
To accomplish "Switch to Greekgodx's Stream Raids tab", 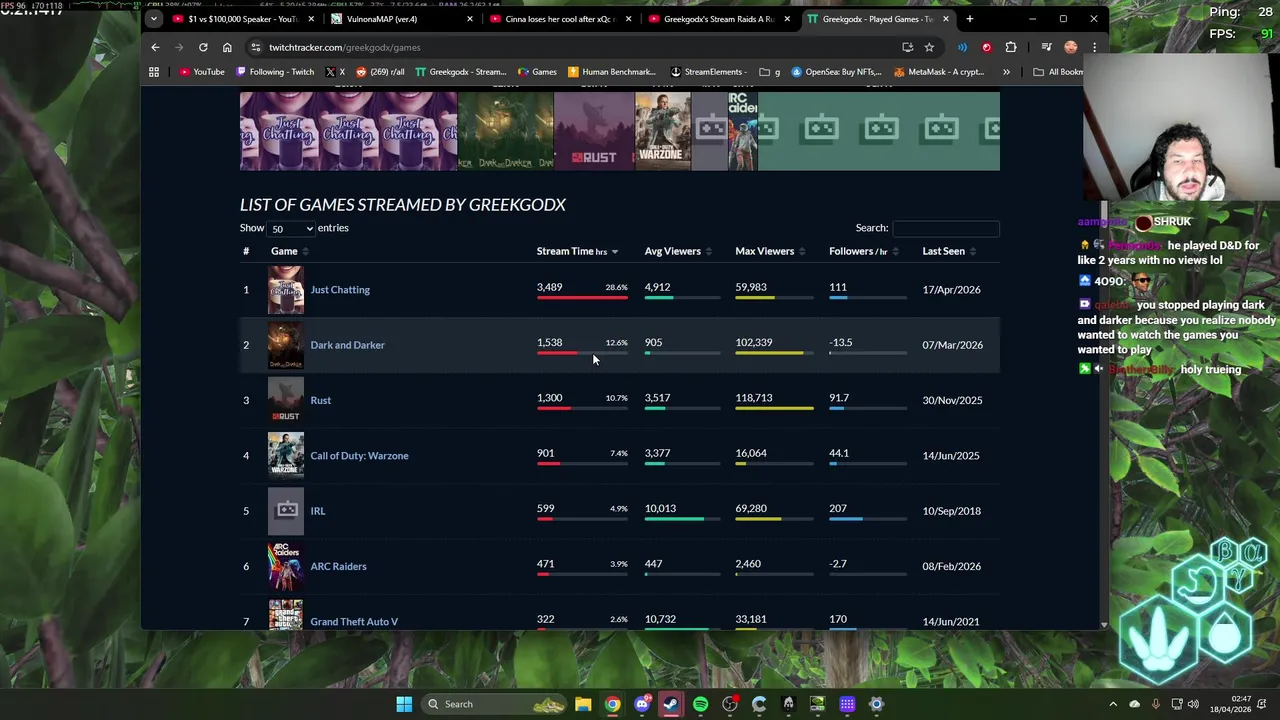I will [719, 19].
